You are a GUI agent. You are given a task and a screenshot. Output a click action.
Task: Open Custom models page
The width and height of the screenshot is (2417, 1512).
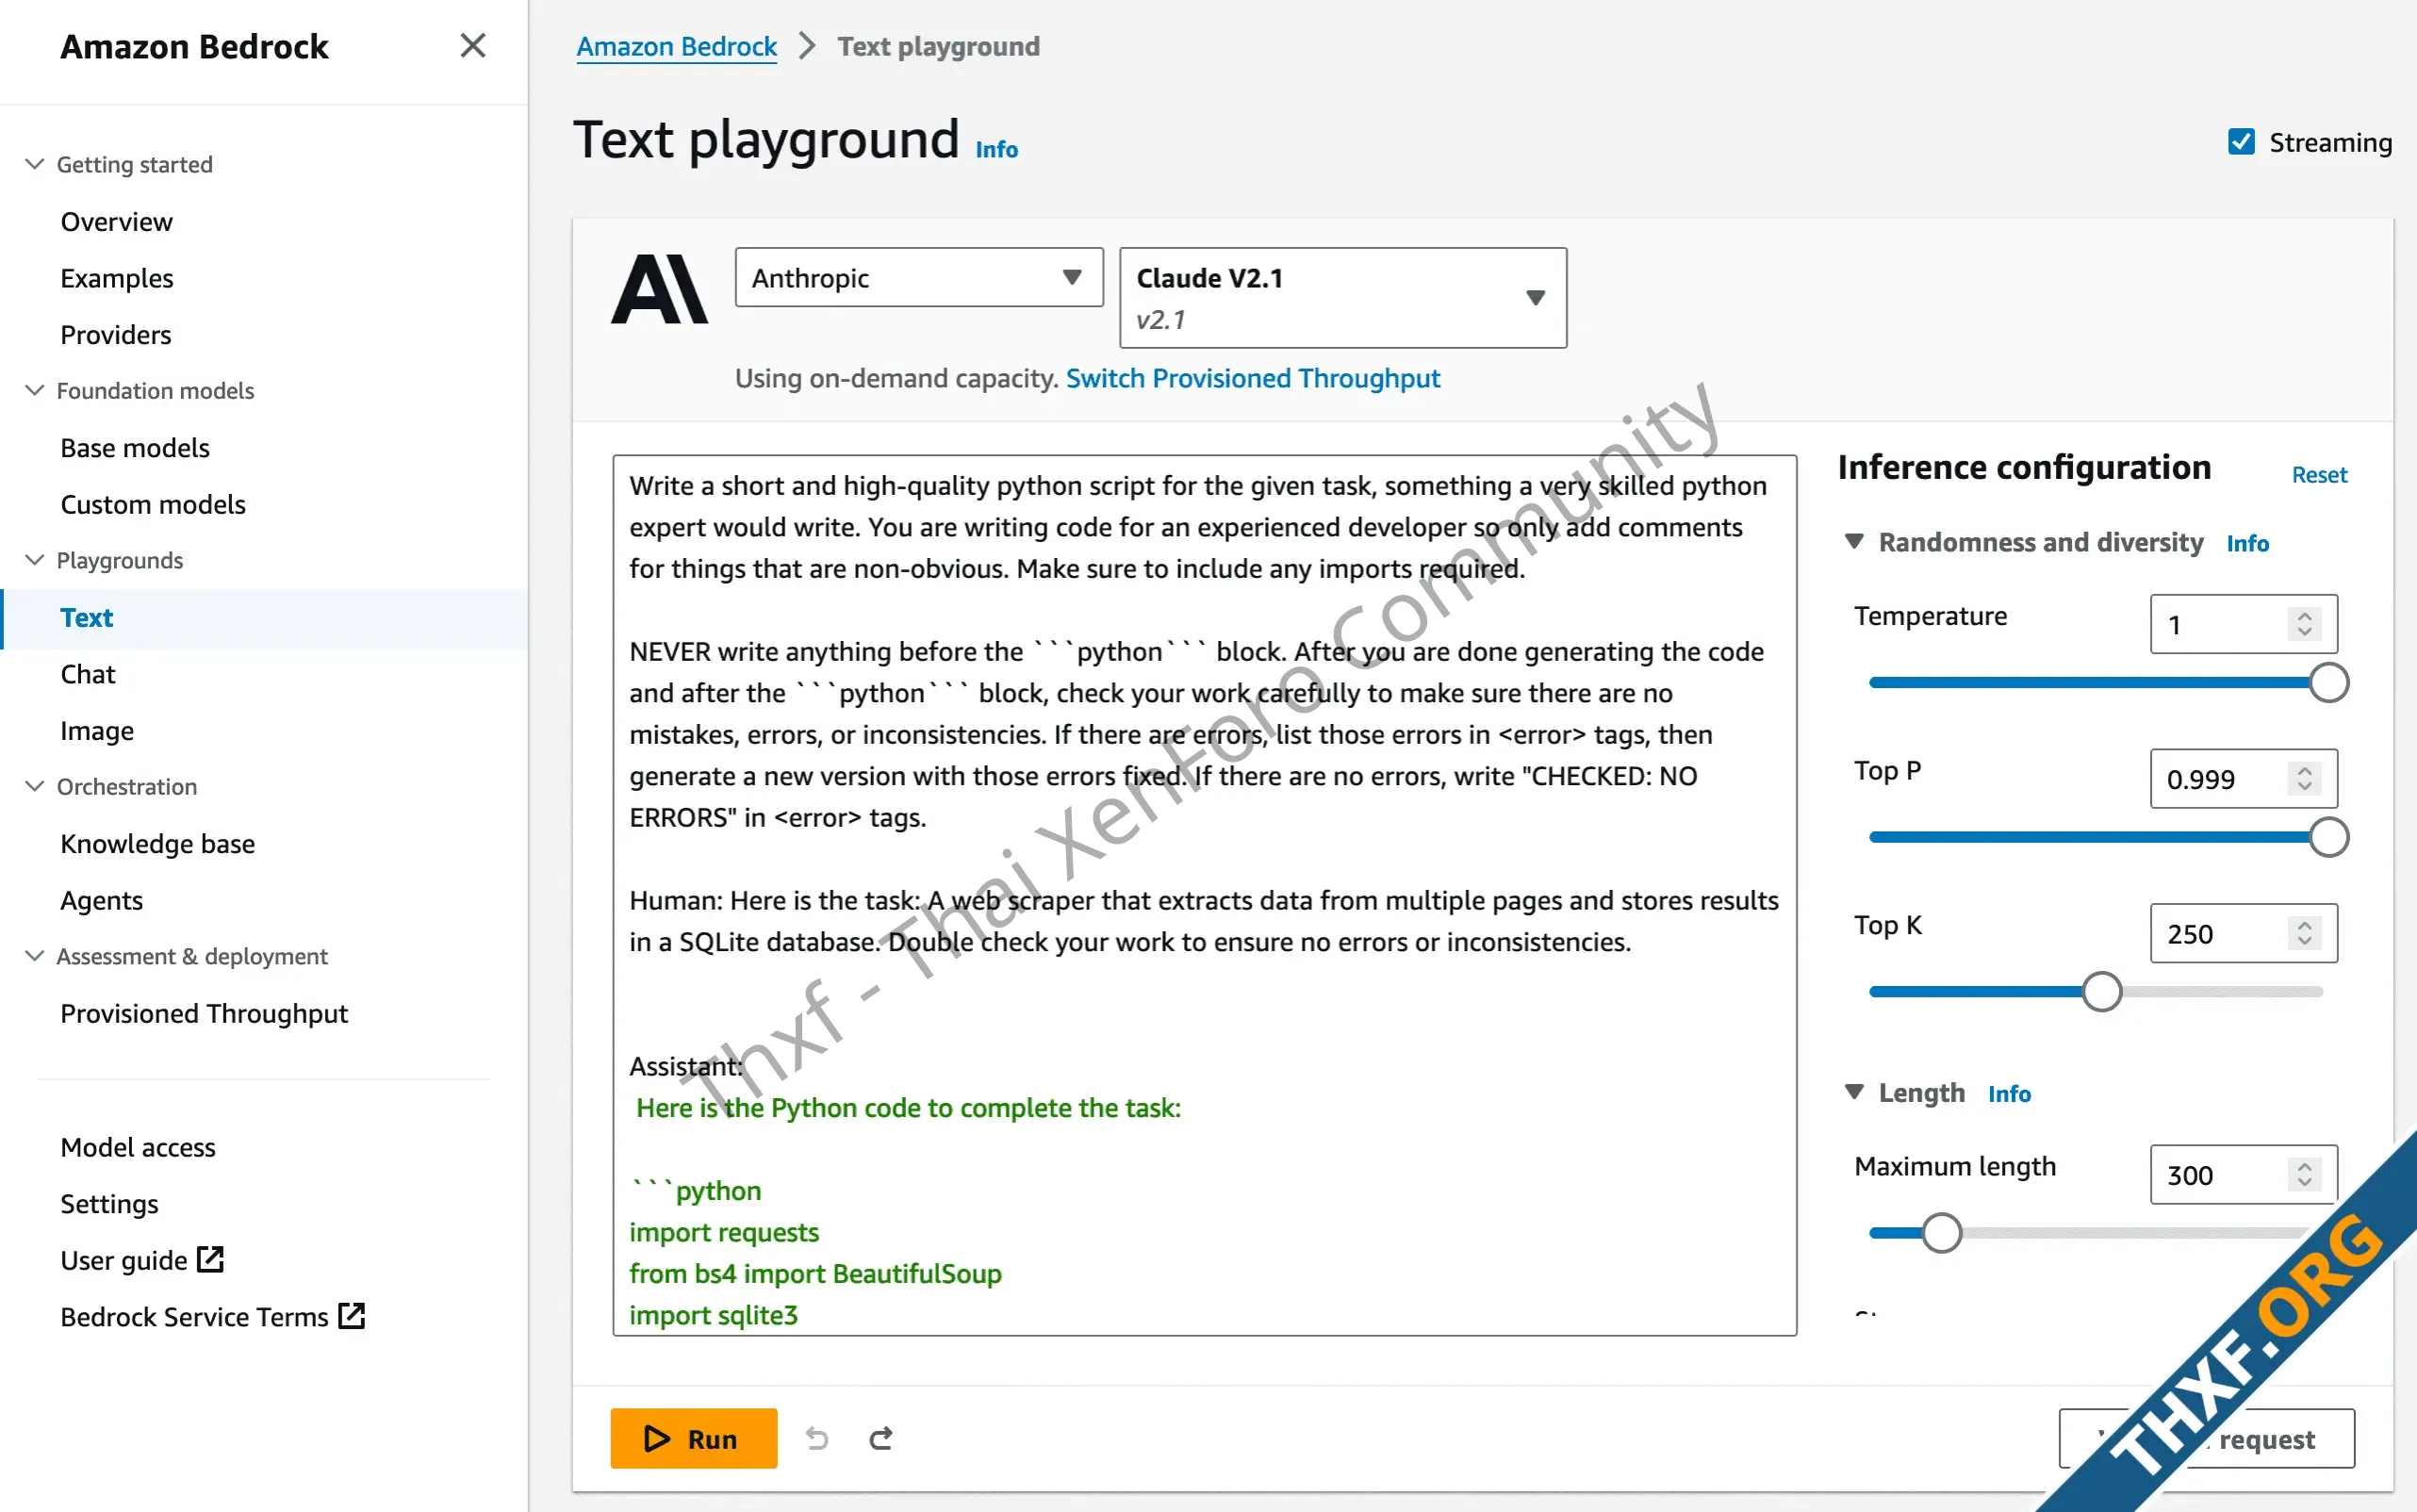coord(153,504)
